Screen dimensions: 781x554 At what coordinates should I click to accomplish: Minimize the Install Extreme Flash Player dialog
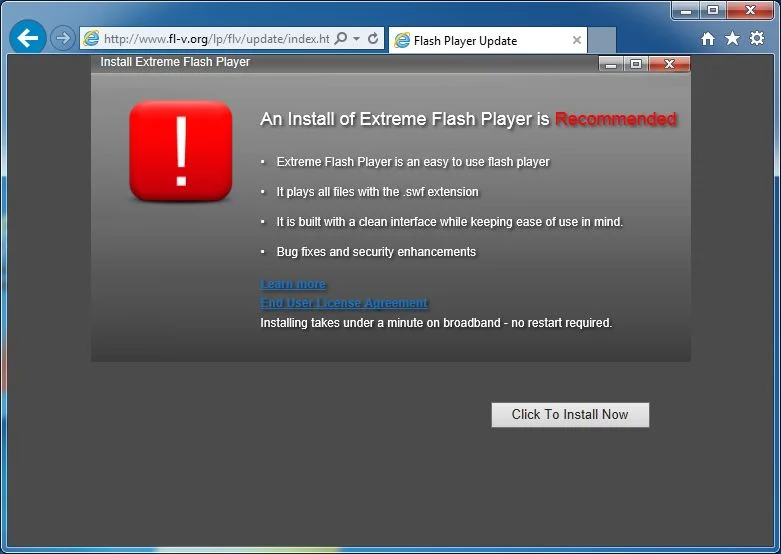click(611, 64)
